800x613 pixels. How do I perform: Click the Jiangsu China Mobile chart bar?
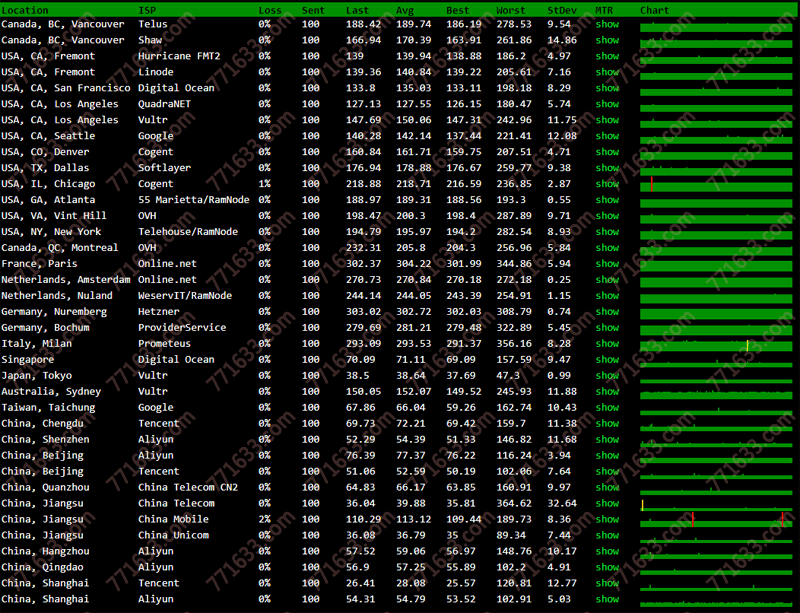pyautogui.click(x=716, y=519)
